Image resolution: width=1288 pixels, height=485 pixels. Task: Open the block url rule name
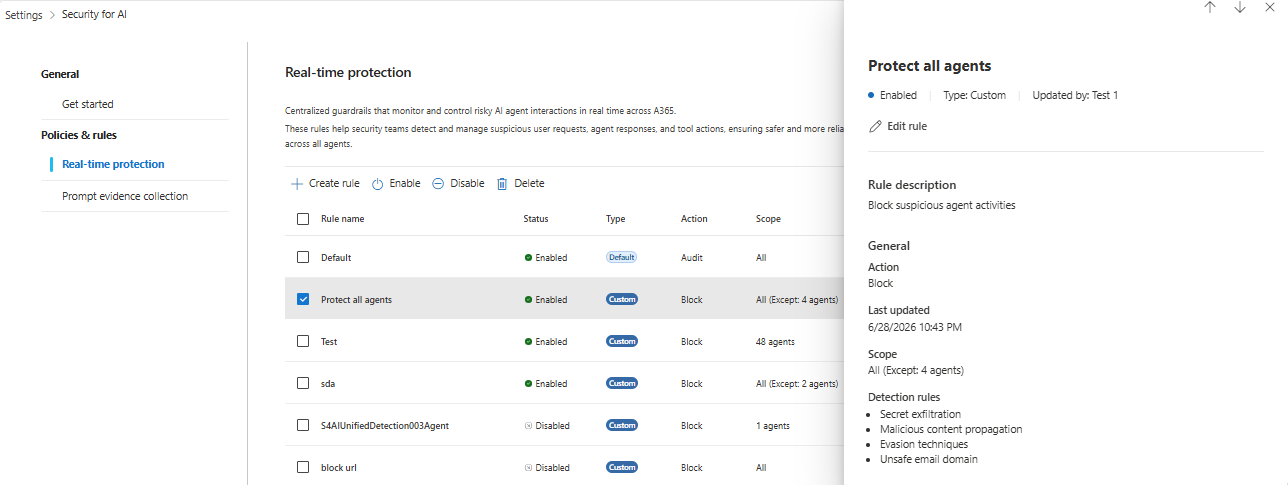click(x=340, y=467)
